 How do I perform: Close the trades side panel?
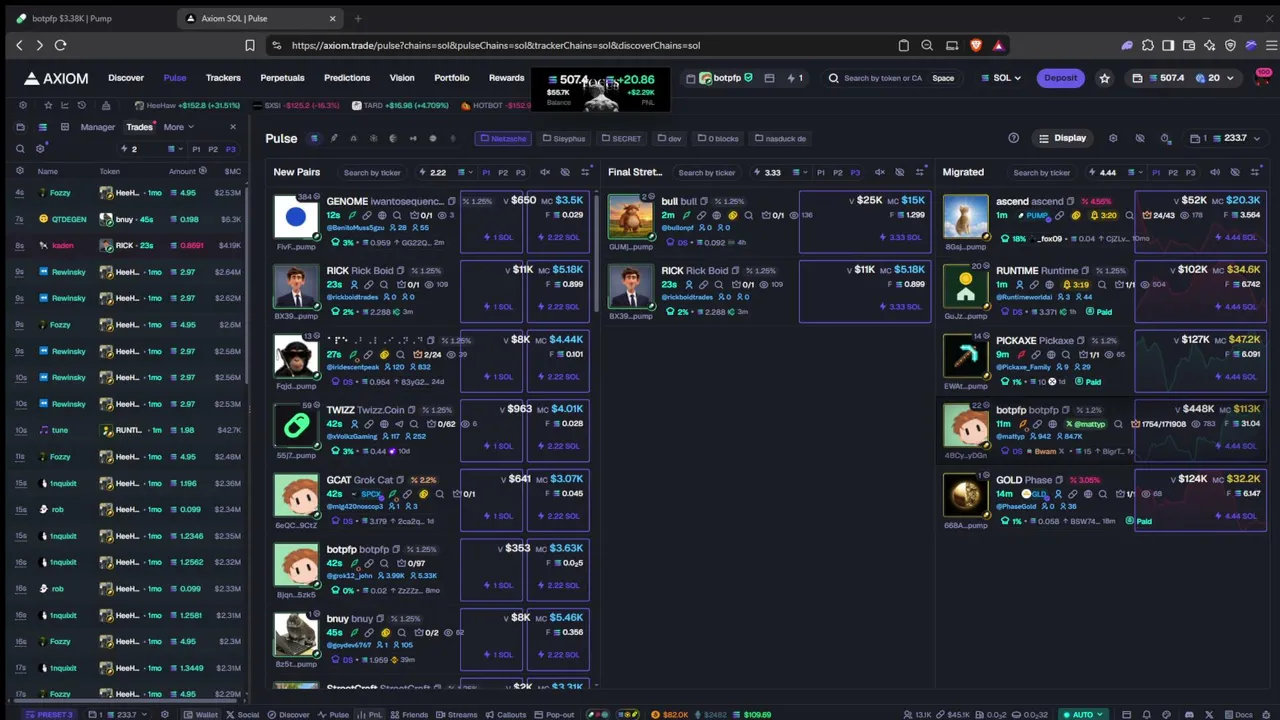[233, 127]
